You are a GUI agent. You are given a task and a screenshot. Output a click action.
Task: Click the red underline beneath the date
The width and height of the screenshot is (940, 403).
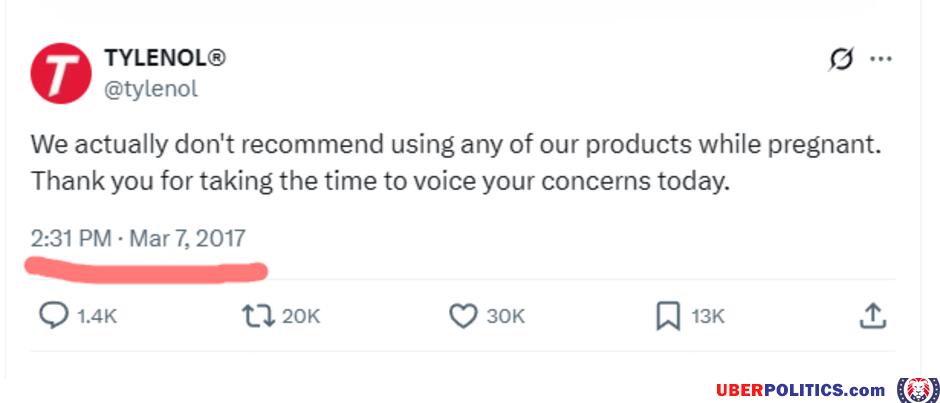[x=147, y=269]
